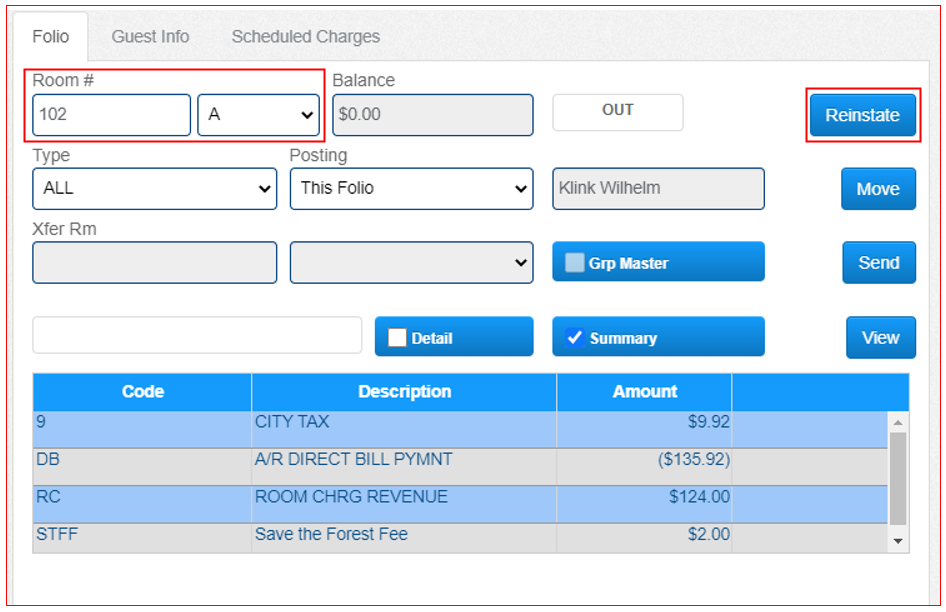Screen dimensions: 946x612
Task: Click the Send button
Action: point(878,263)
